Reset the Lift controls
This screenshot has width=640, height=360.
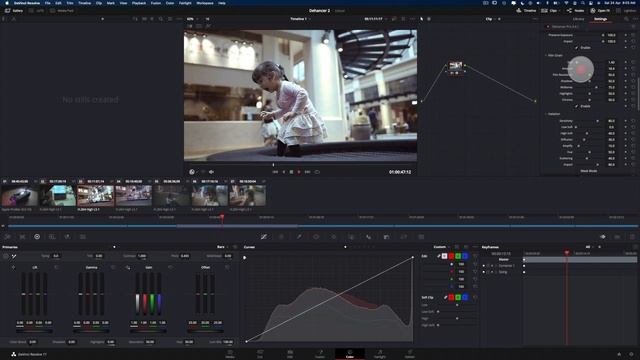(56, 267)
